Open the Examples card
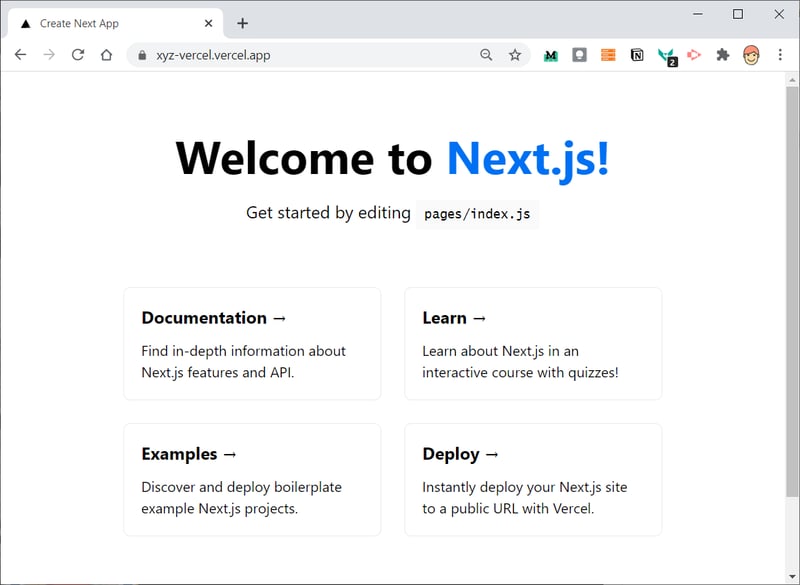Screen dimensions: 800x585 (x=252, y=479)
